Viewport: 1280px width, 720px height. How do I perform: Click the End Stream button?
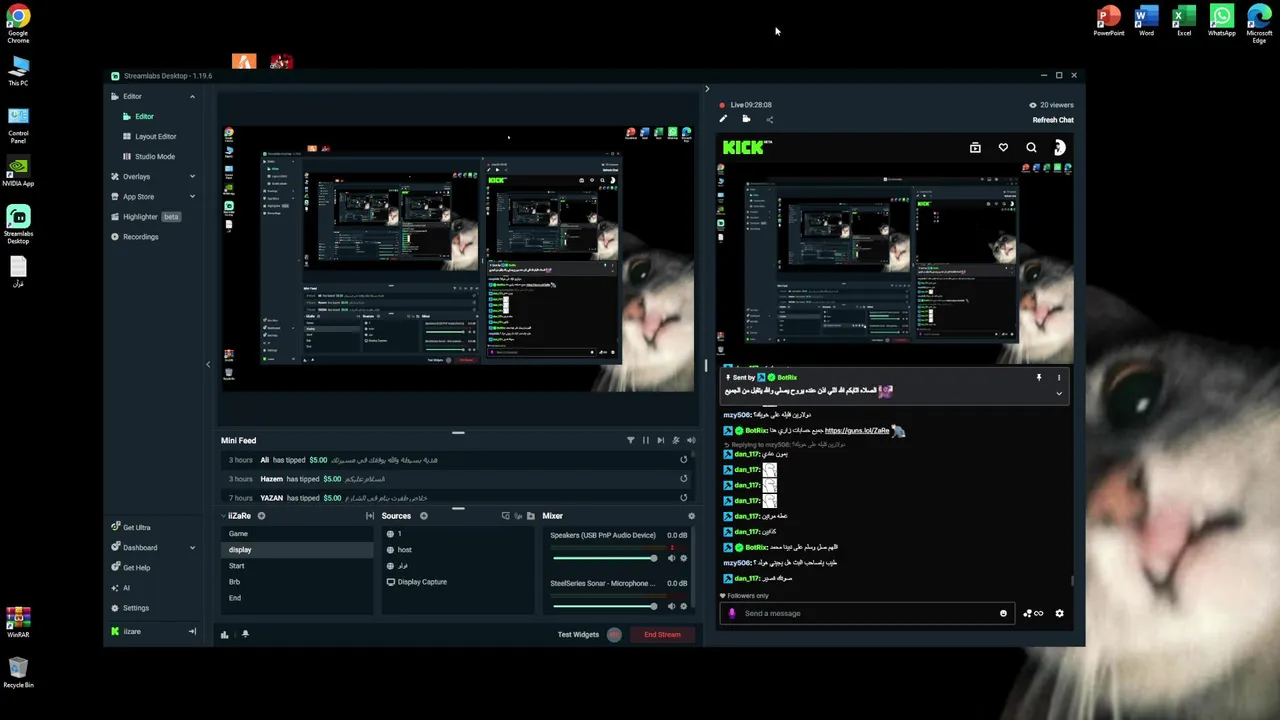pos(662,634)
